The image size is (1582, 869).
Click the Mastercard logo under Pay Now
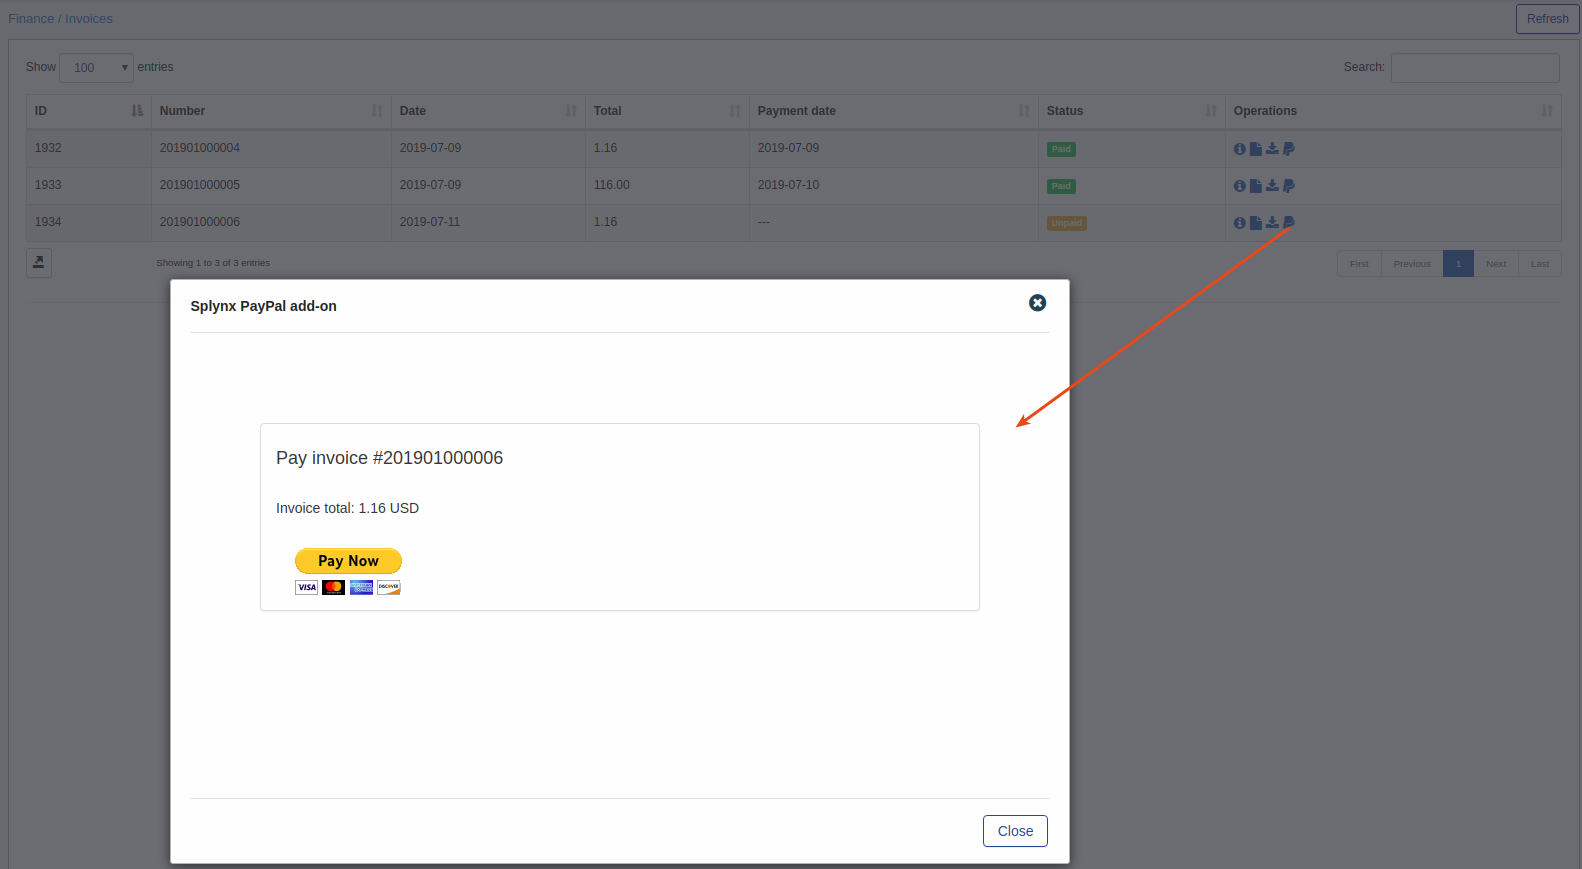pos(334,587)
